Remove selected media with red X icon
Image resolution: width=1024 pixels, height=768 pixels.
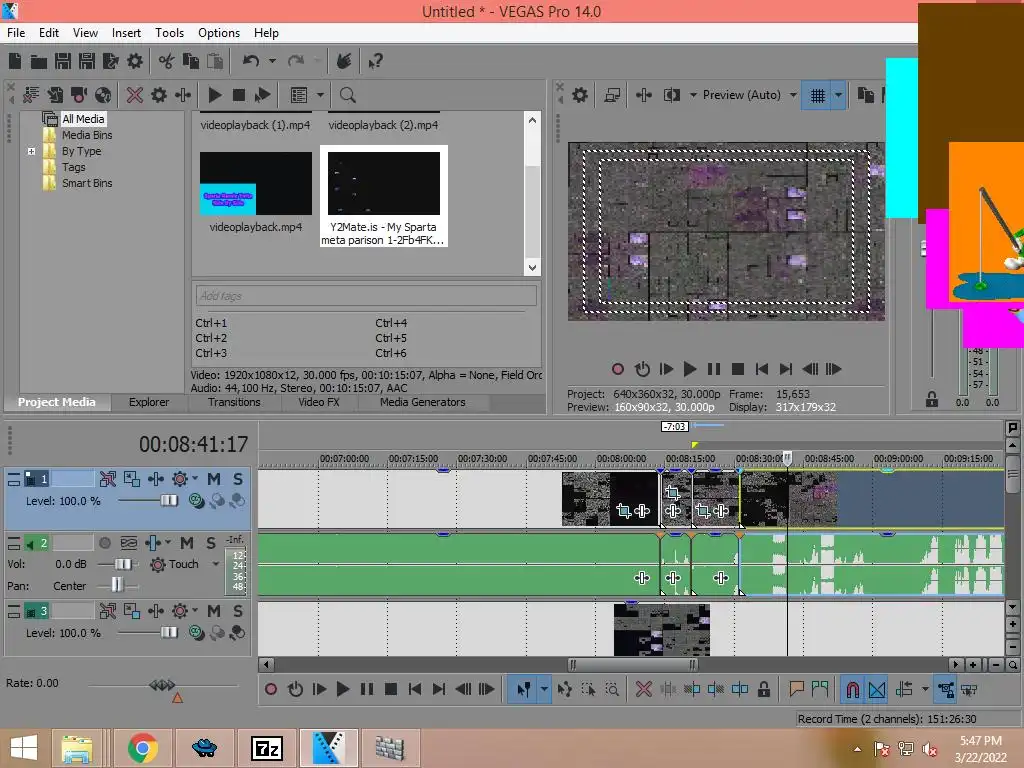135,95
